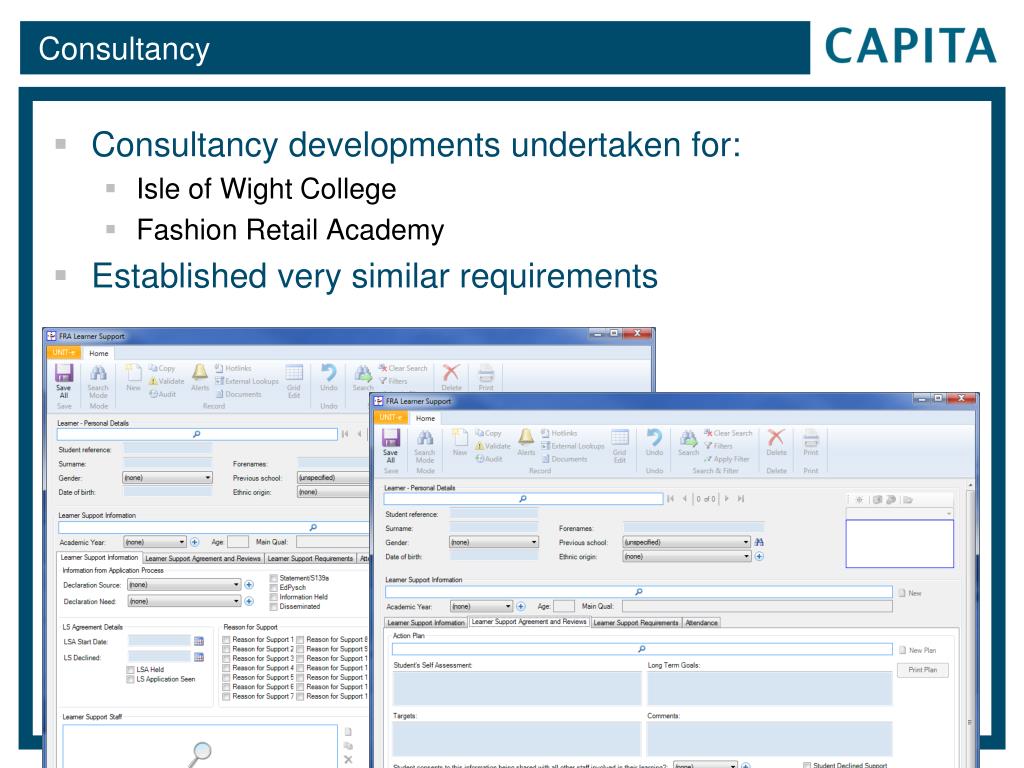Go to next record arrow in front window
Image resolution: width=1024 pixels, height=768 pixels.
pos(726,498)
